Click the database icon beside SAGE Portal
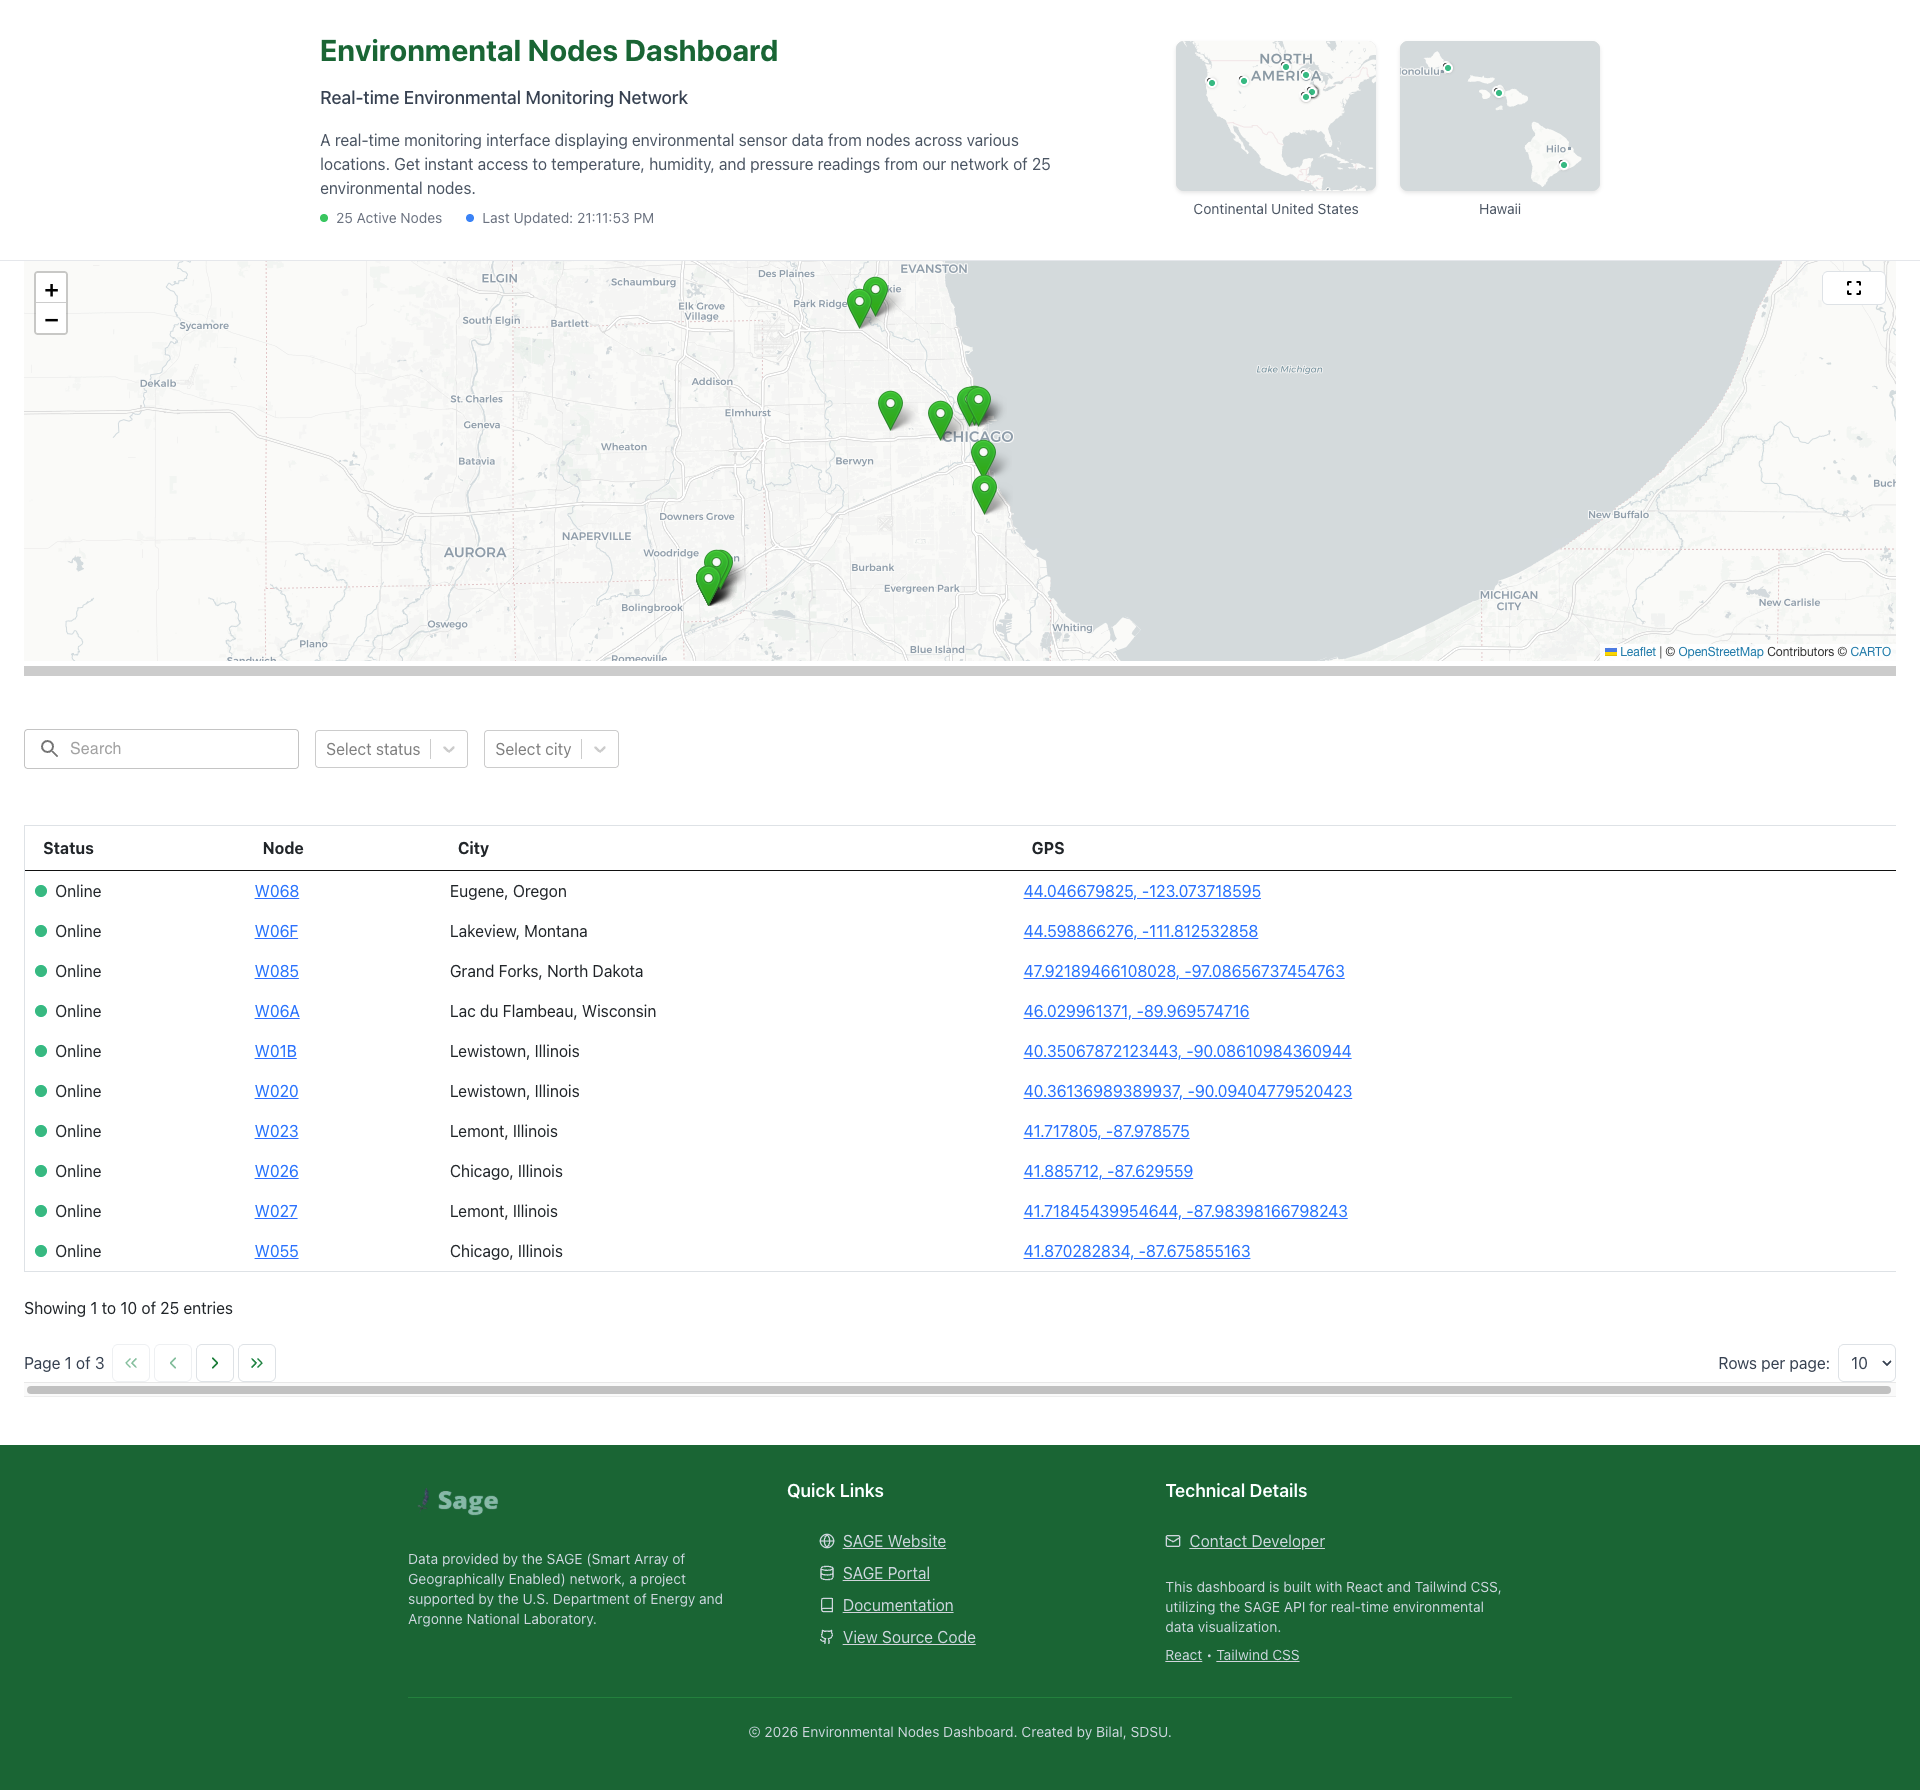The width and height of the screenshot is (1920, 1790). coord(826,1573)
